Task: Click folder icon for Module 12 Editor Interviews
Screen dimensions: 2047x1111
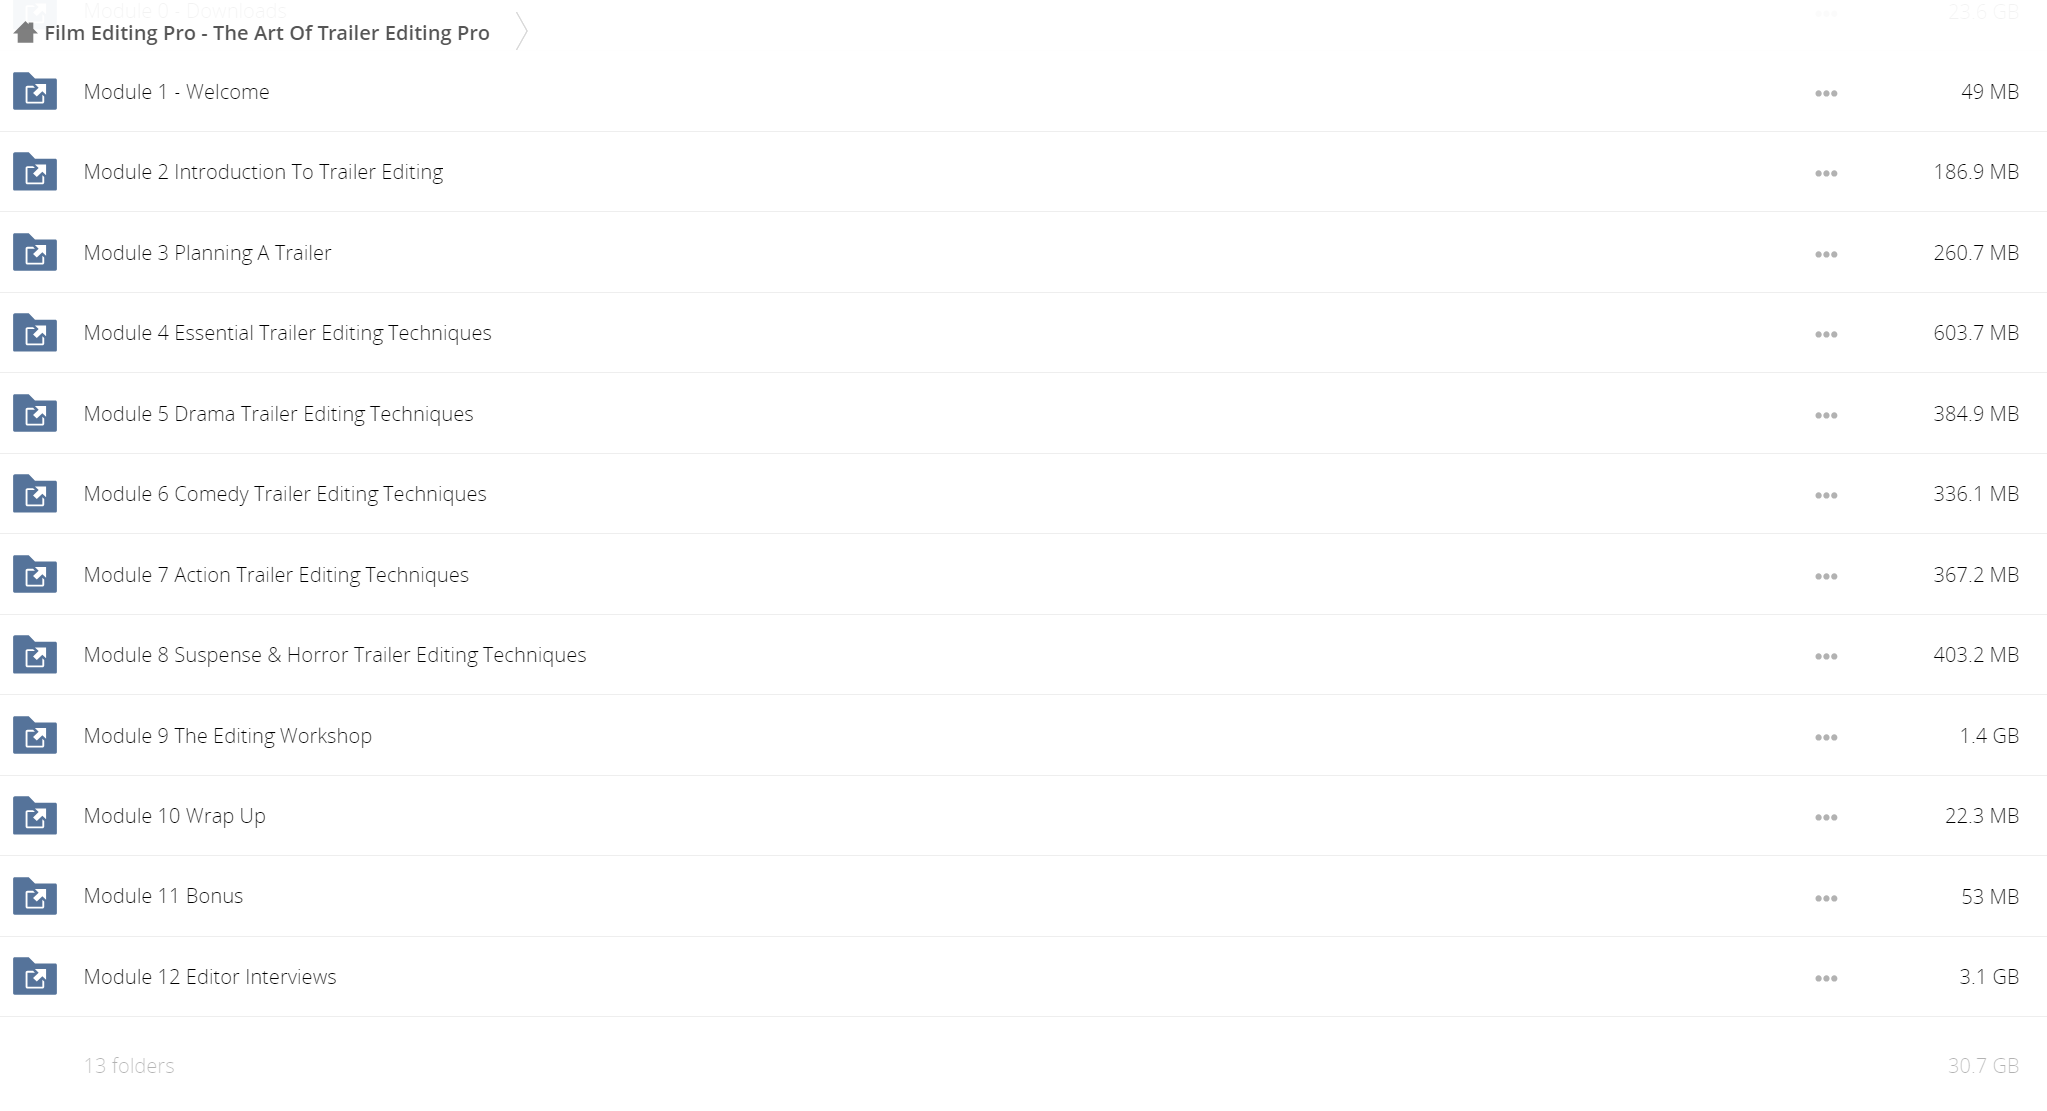Action: [35, 977]
